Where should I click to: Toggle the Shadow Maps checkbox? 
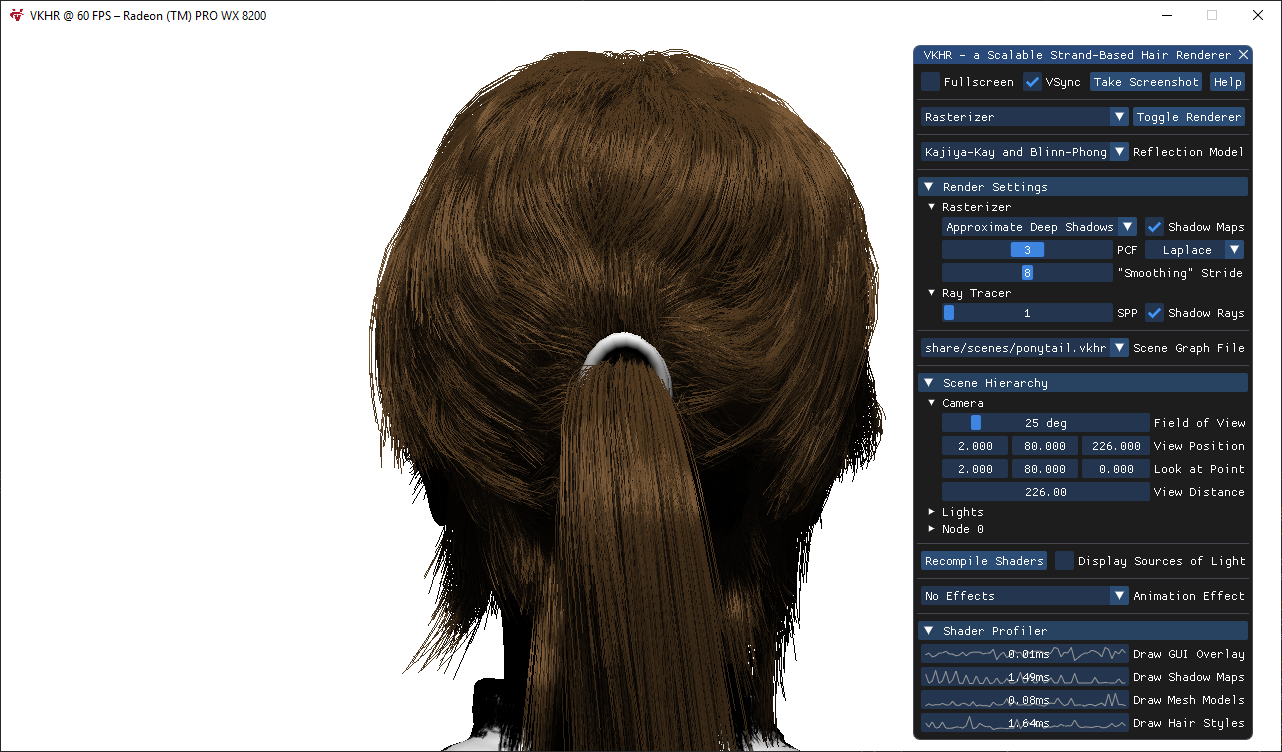pyautogui.click(x=1154, y=227)
